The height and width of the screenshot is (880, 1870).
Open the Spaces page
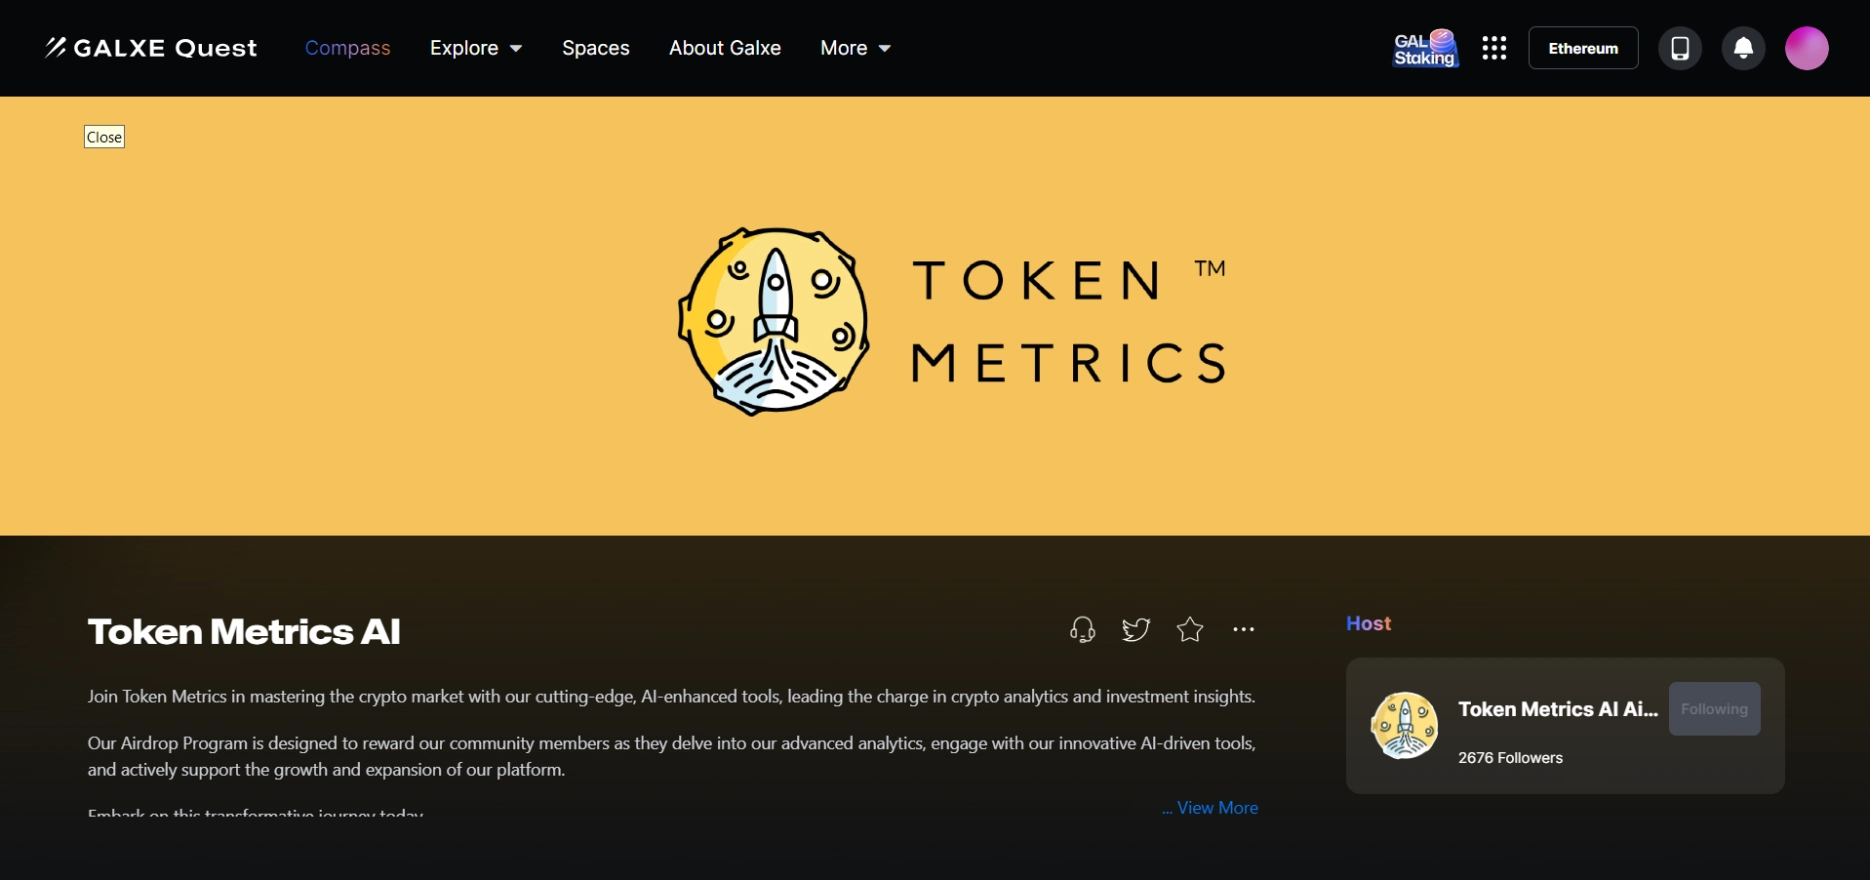596,48
